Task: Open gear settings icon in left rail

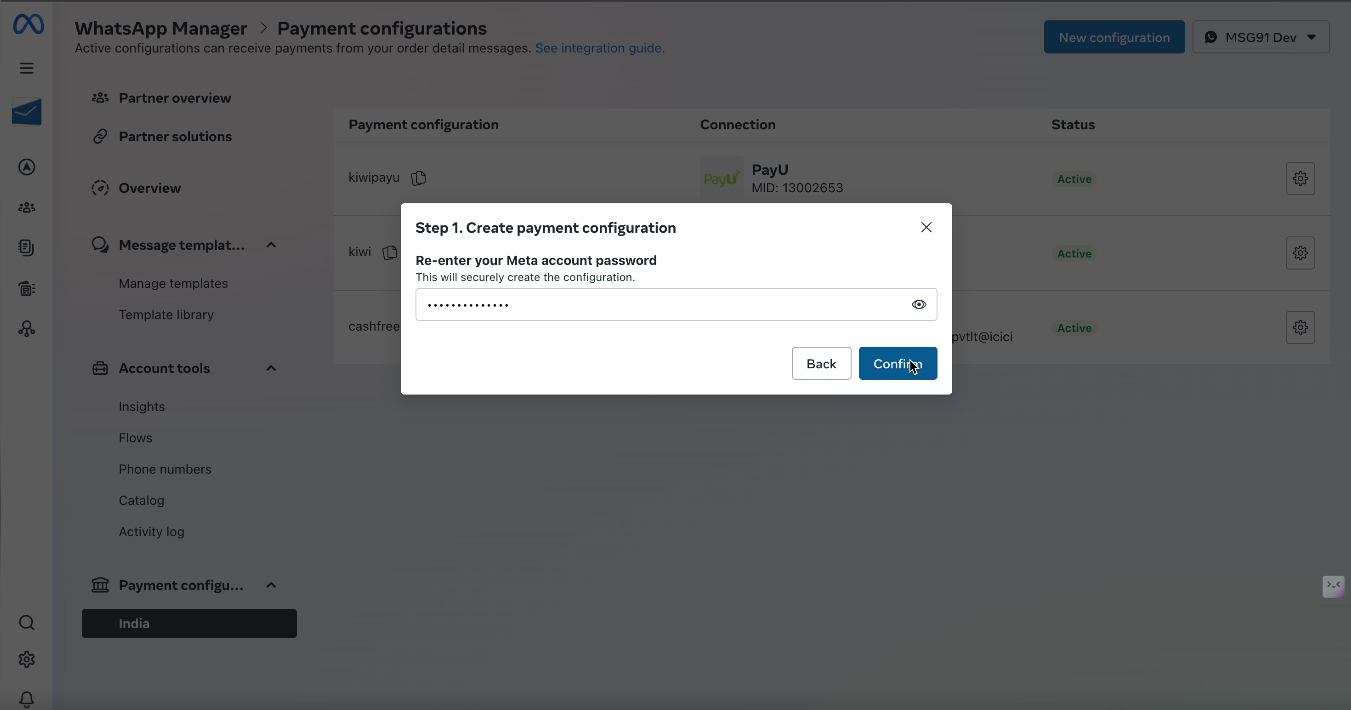Action: (27, 660)
